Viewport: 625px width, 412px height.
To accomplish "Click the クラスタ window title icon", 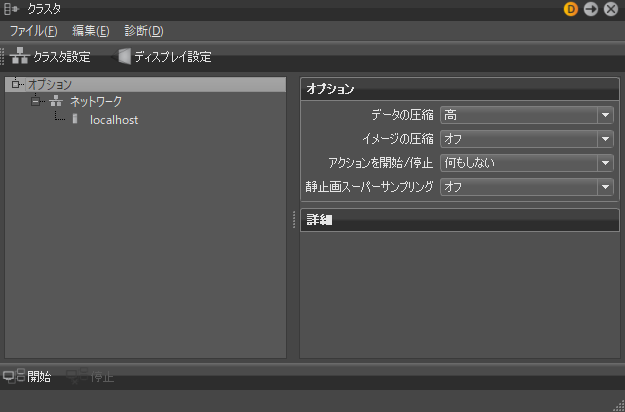I will click(11, 9).
